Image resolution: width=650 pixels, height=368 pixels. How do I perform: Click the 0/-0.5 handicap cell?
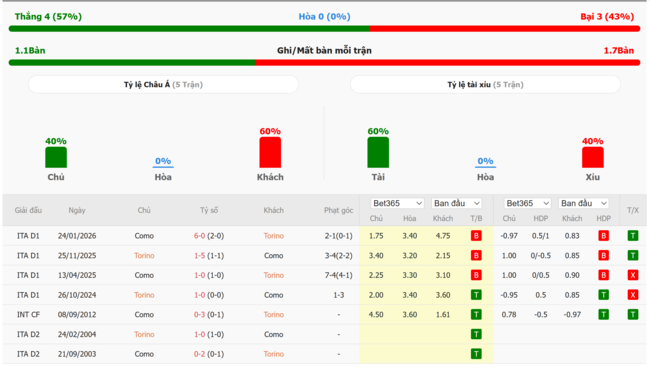pyautogui.click(x=541, y=256)
